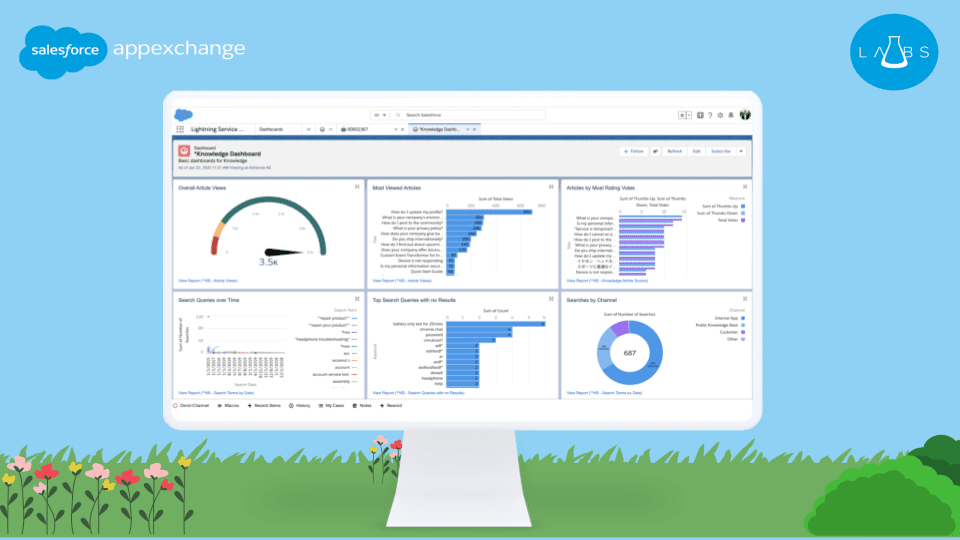Expand the Most Viewed Articles chart
The height and width of the screenshot is (540, 960).
(x=551, y=187)
